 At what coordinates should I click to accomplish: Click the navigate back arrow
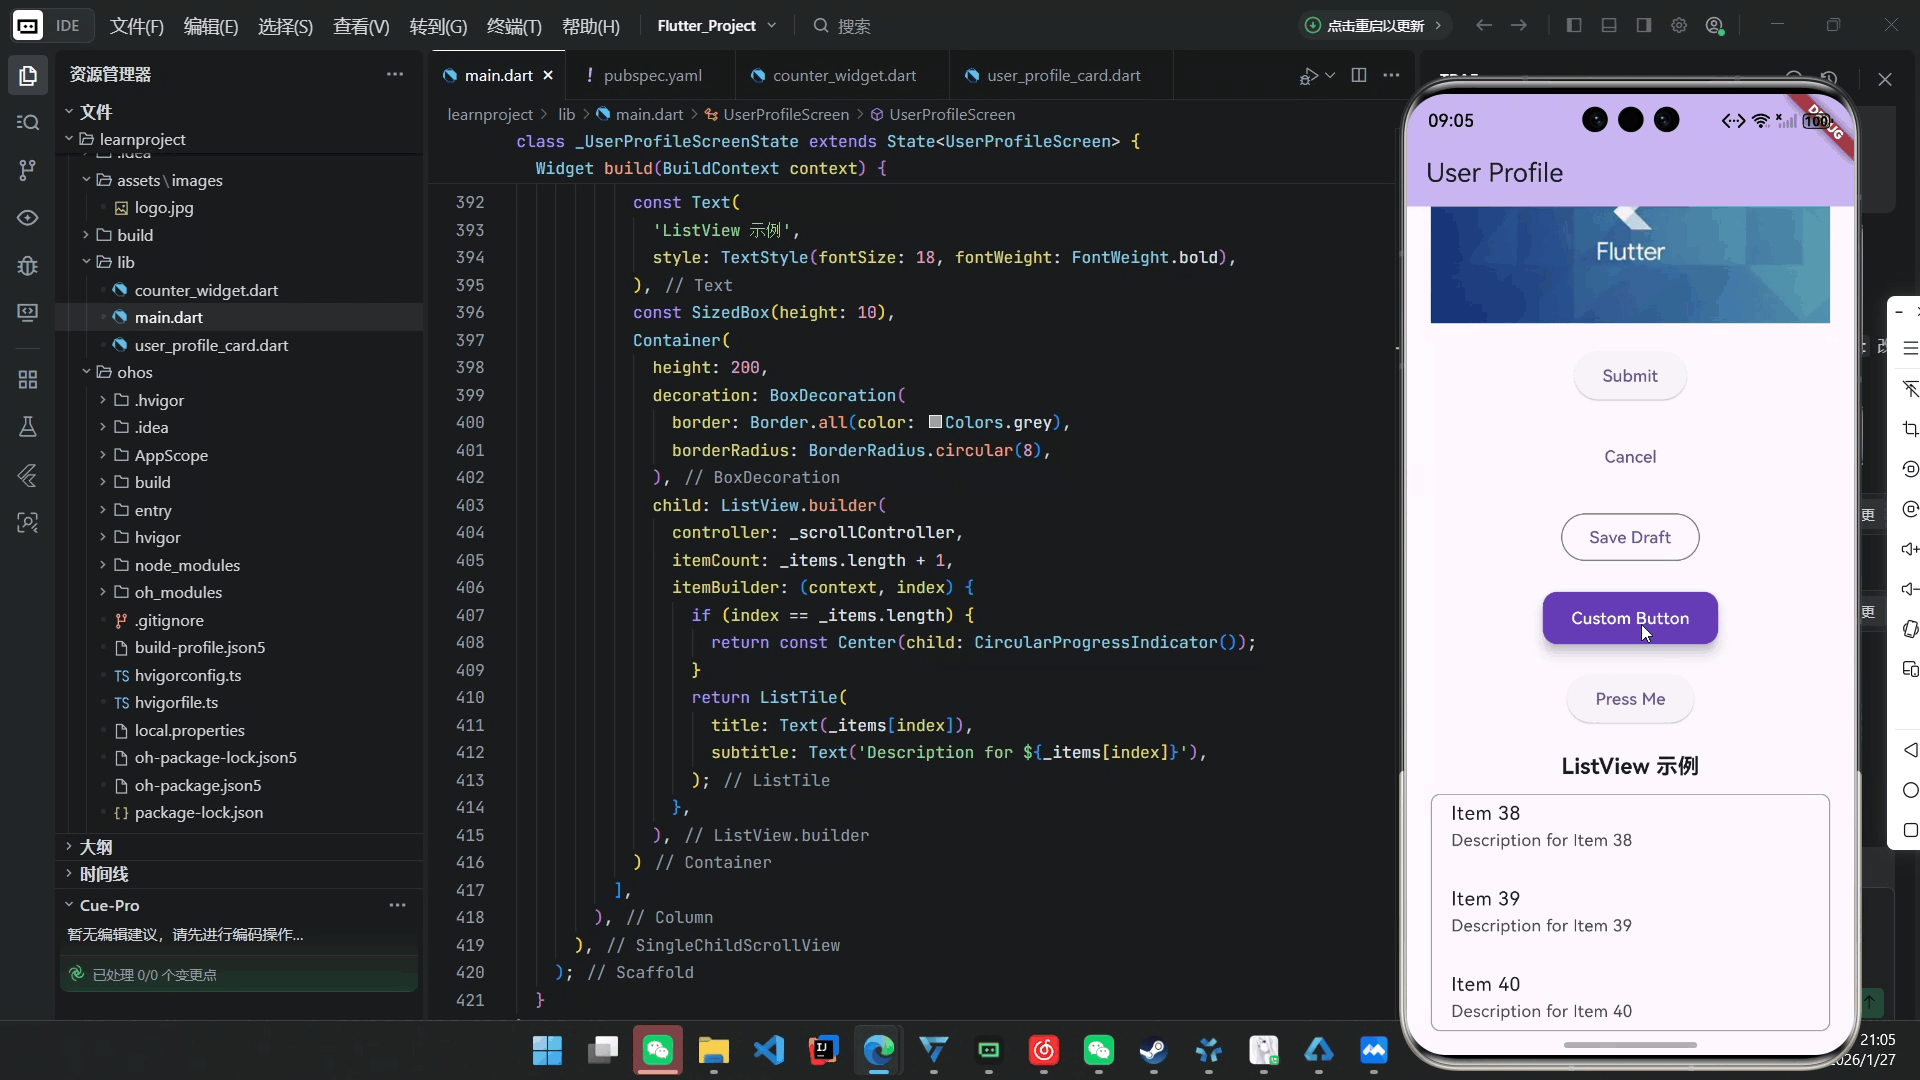coord(1484,26)
